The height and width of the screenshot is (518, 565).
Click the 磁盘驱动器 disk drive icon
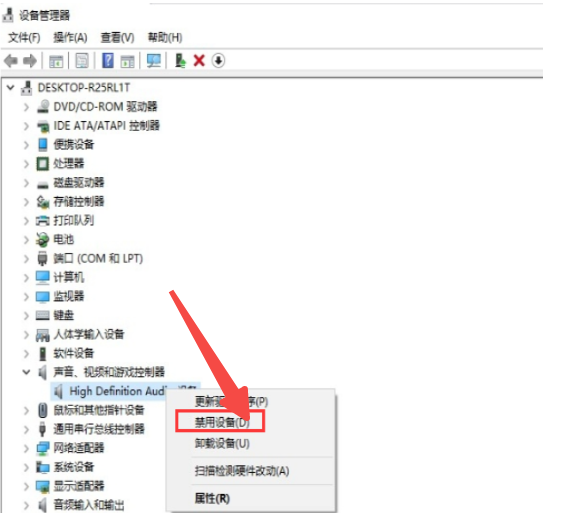coord(43,184)
